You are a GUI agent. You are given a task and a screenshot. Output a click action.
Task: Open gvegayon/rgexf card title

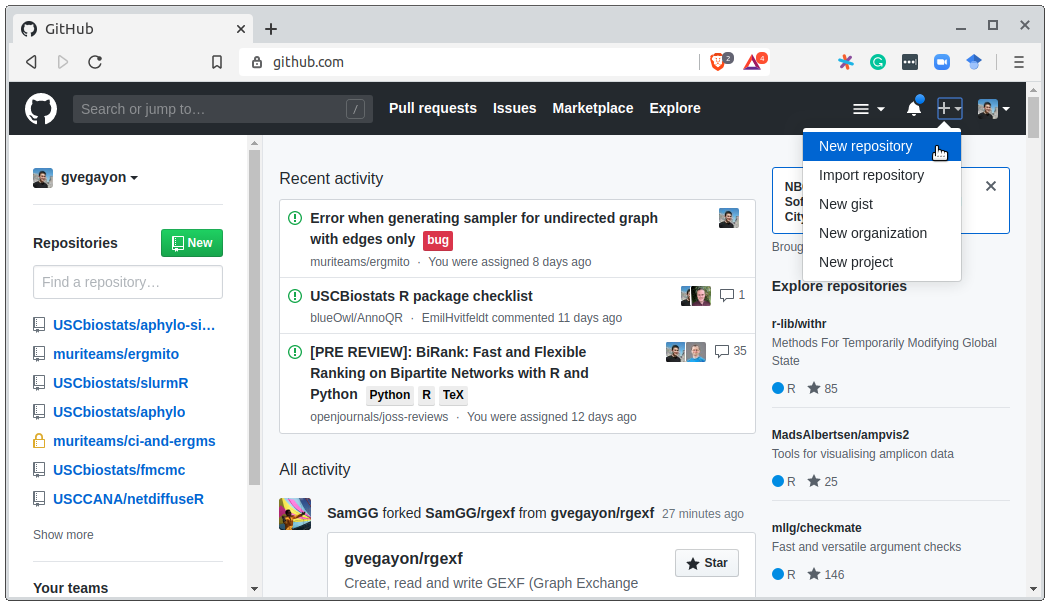tap(403, 558)
